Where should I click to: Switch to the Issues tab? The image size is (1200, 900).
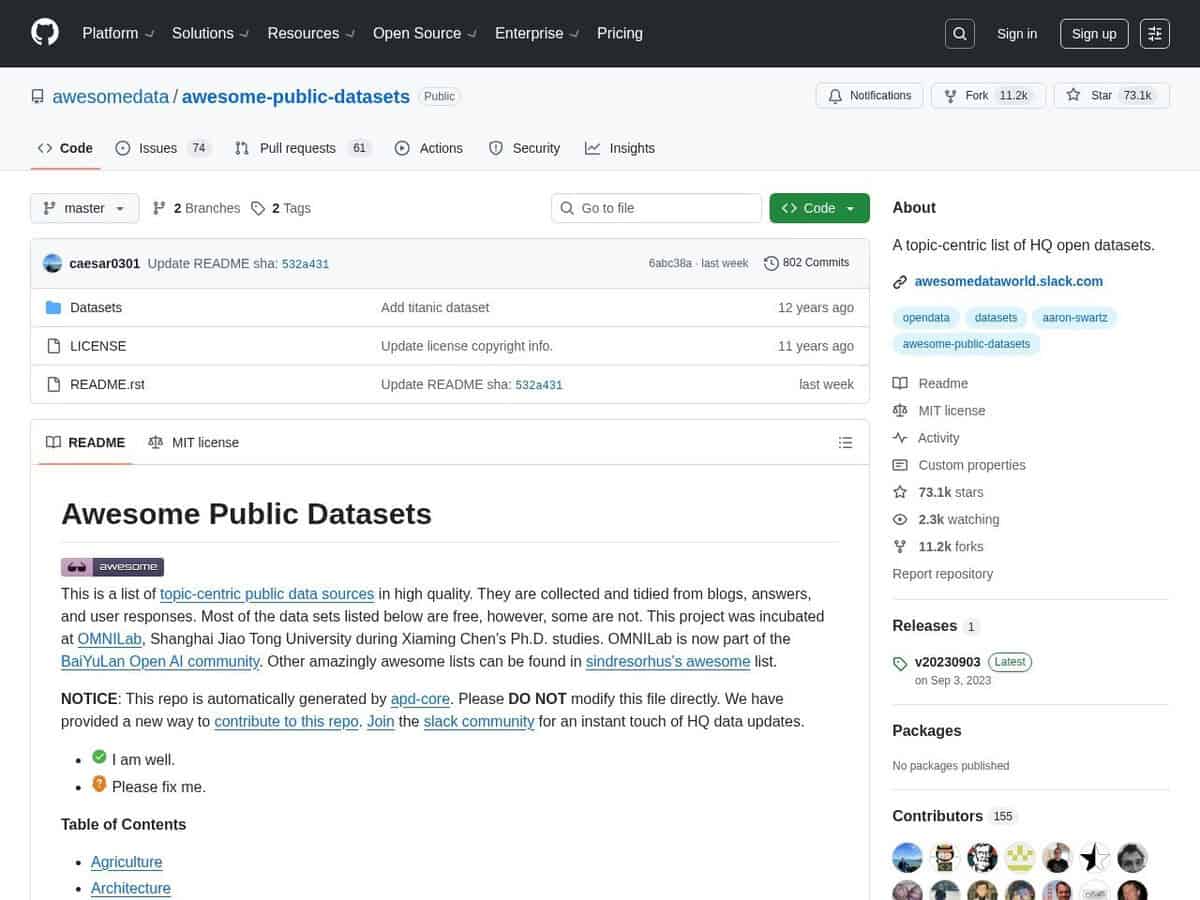pyautogui.click(x=161, y=148)
